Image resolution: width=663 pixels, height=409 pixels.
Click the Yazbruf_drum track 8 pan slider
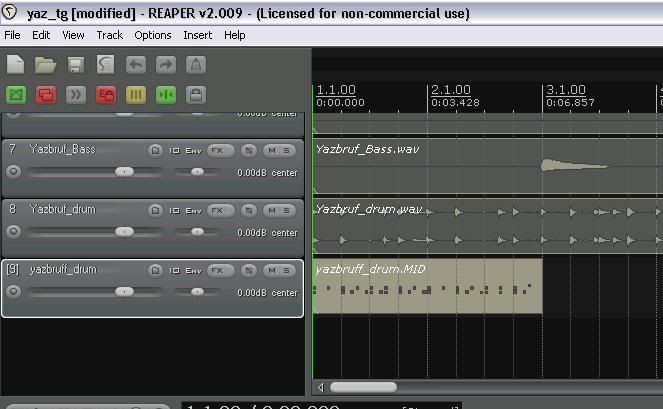pos(197,232)
